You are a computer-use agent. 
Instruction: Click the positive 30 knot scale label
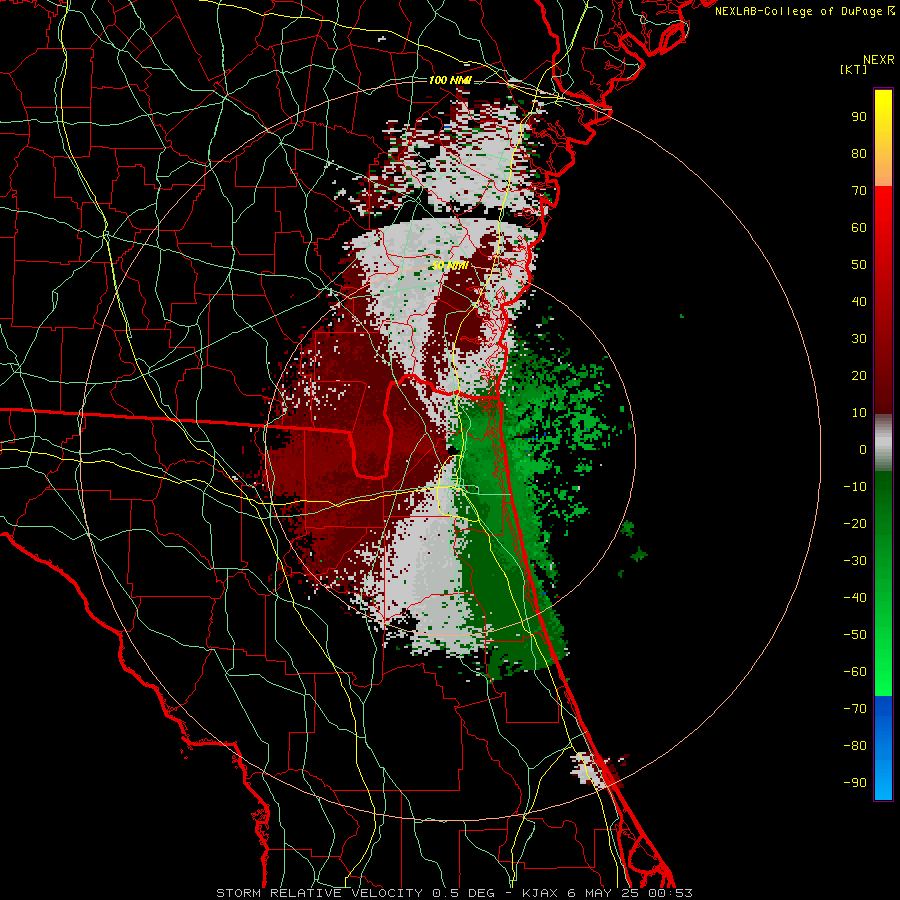tap(859, 339)
